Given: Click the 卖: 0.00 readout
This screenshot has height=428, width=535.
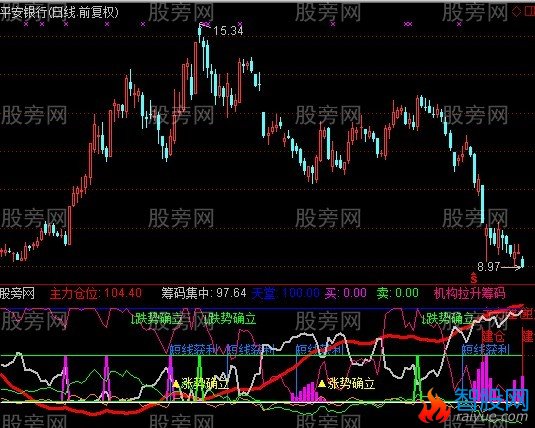Looking at the screenshot, I should point(398,293).
